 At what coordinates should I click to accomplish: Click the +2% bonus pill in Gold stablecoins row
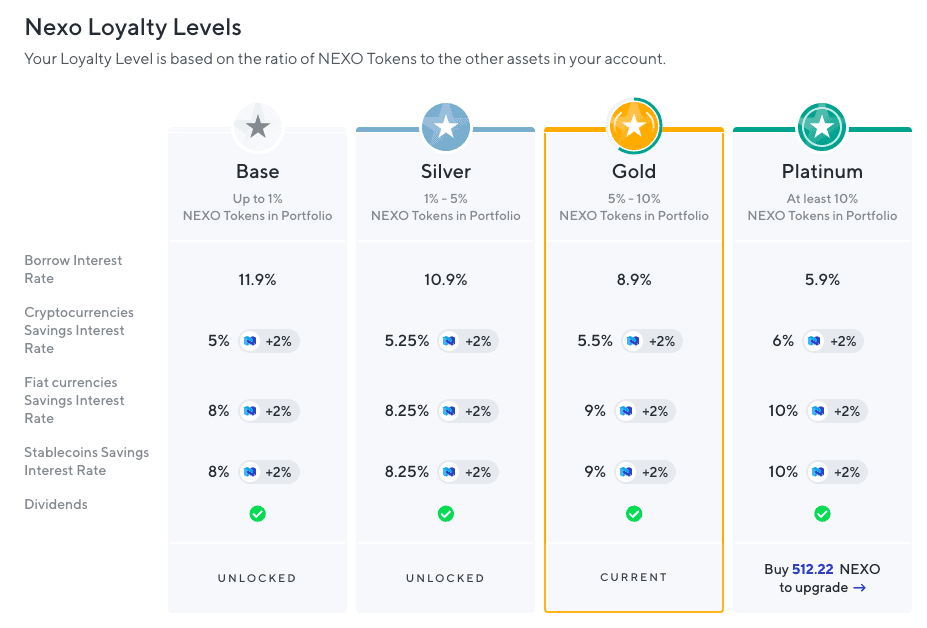[644, 472]
